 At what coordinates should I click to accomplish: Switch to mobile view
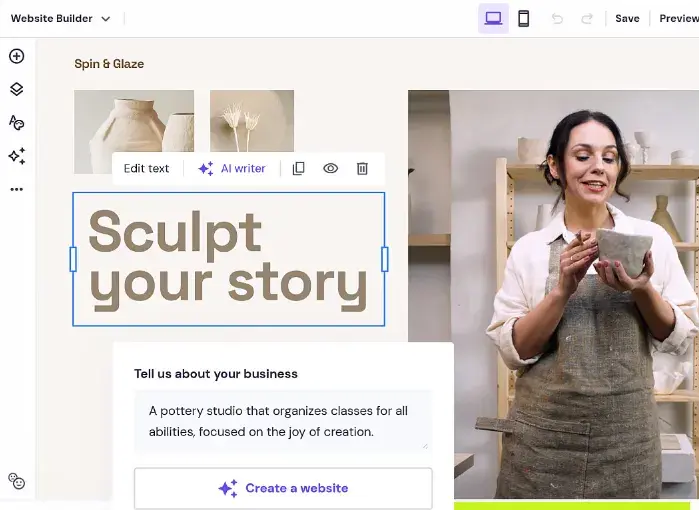[x=523, y=18]
